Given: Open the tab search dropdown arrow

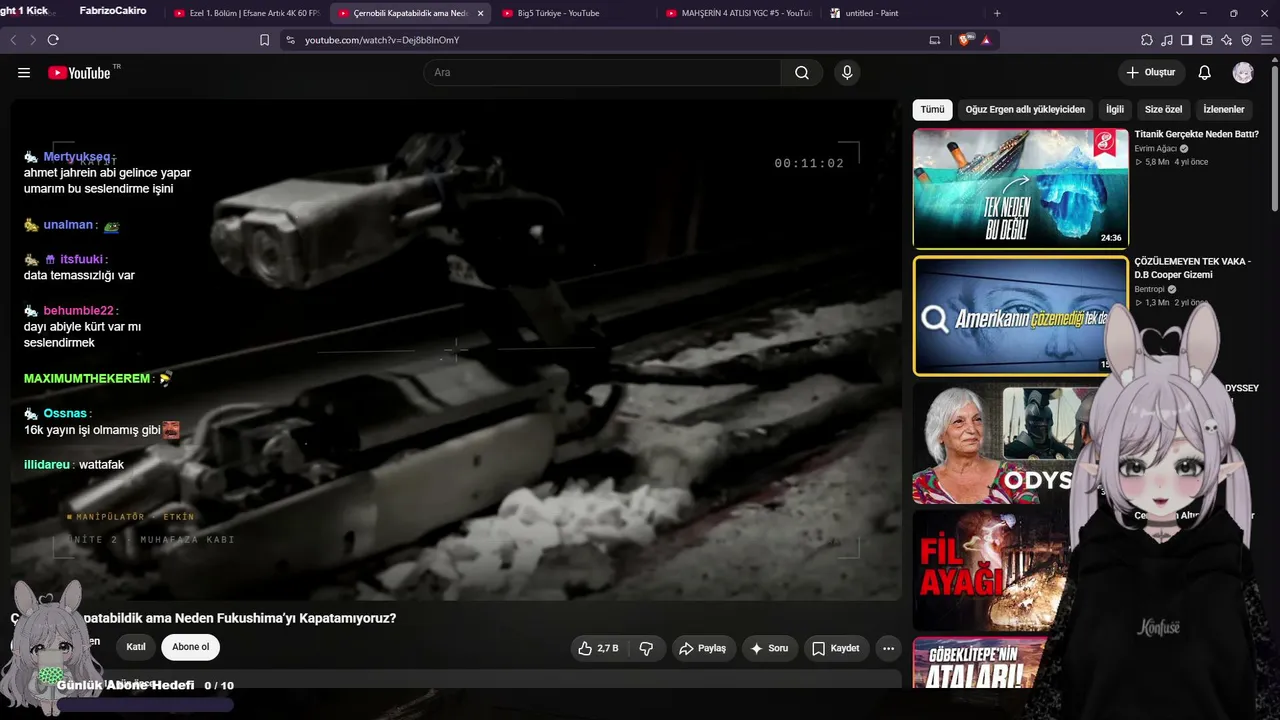Looking at the screenshot, I should (1179, 13).
